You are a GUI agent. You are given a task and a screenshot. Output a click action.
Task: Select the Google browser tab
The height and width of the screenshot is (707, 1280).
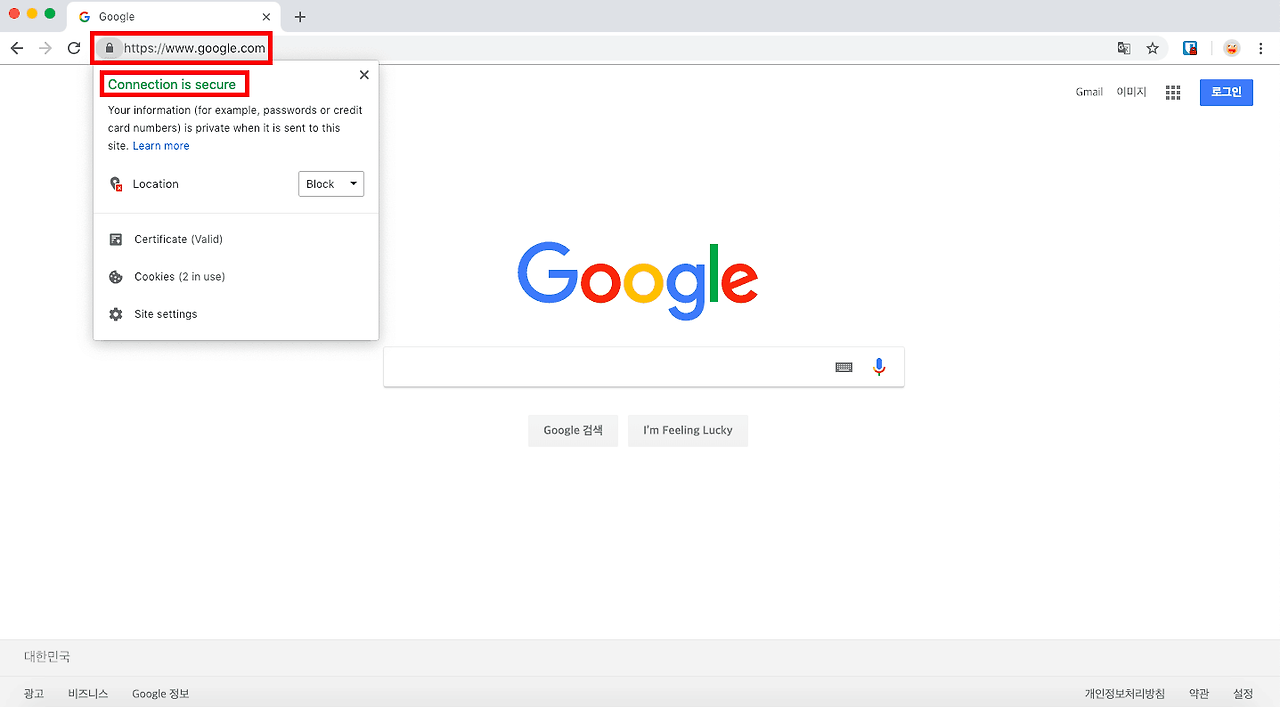(160, 16)
